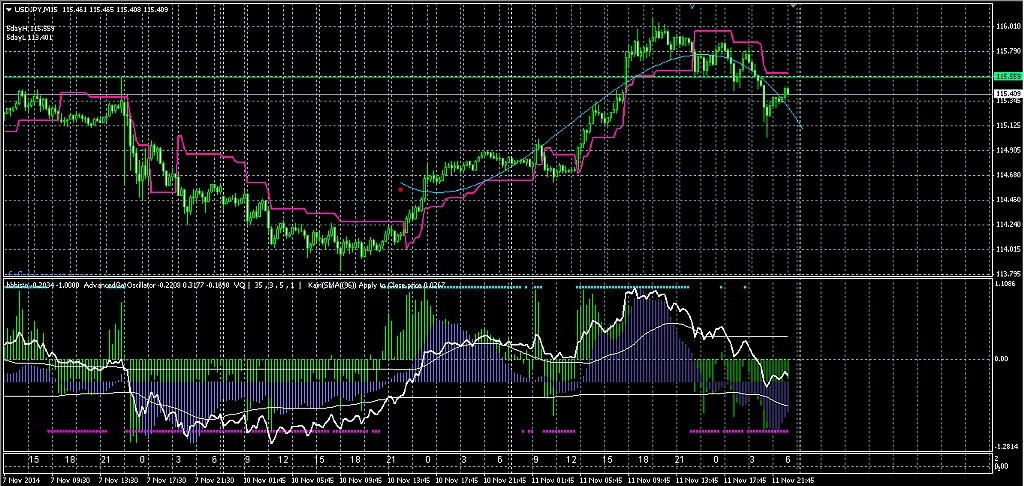The image size is (1024, 486).
Task: Click the SdayL label below SdayH
Action: tap(30, 37)
